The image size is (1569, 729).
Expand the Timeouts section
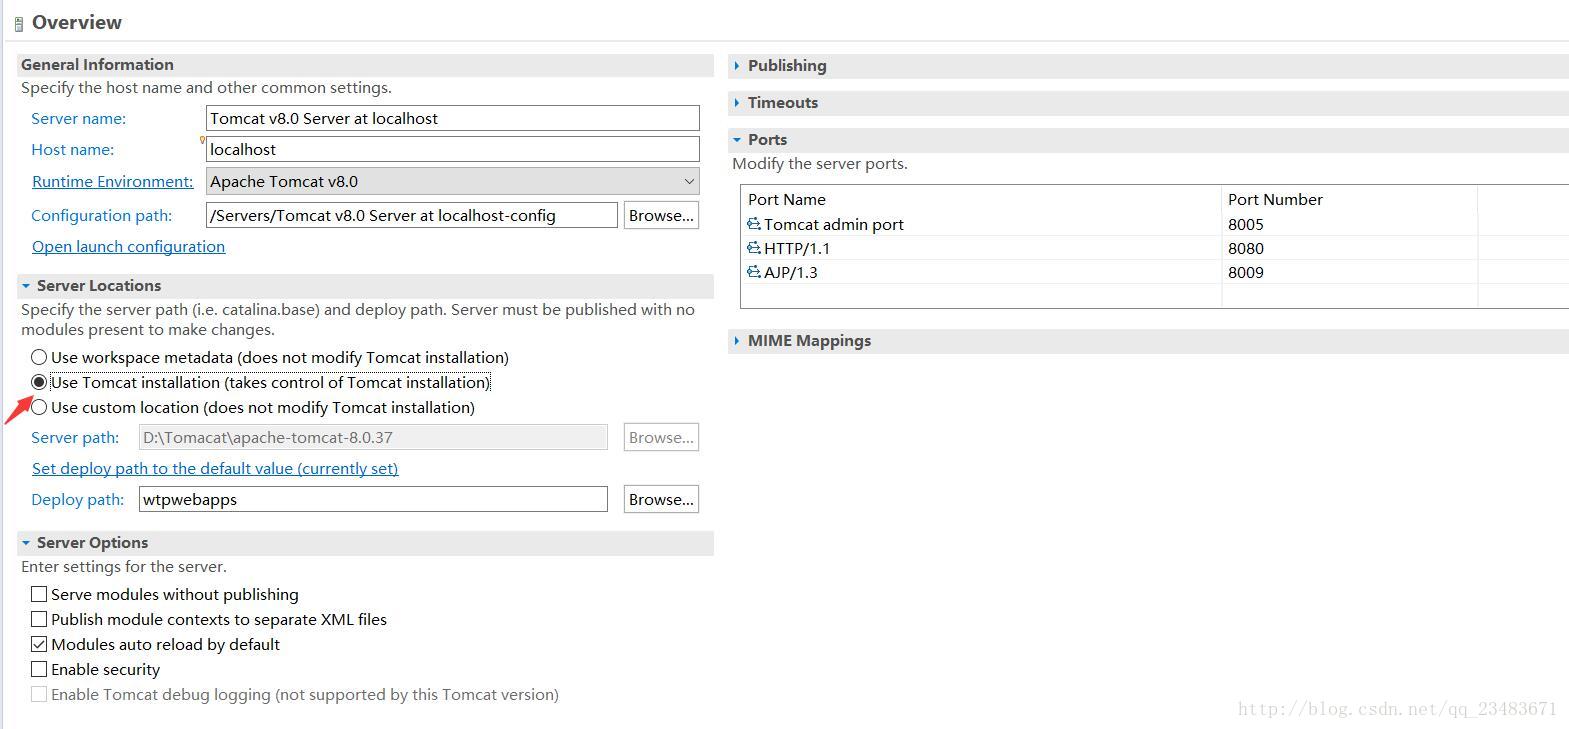[x=737, y=102]
